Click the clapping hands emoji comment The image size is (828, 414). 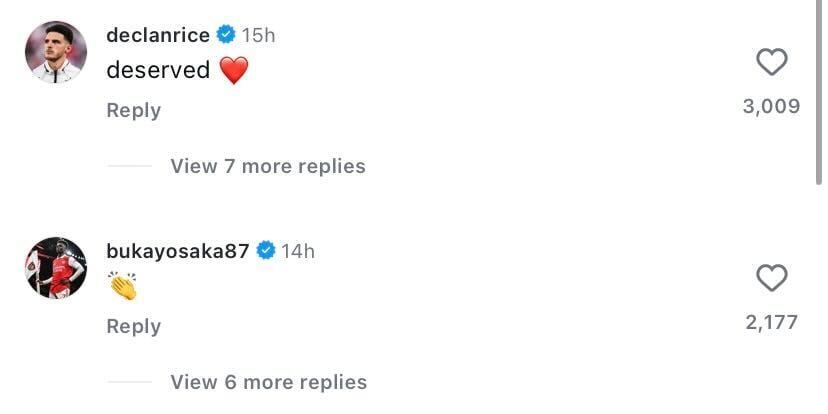[x=123, y=287]
